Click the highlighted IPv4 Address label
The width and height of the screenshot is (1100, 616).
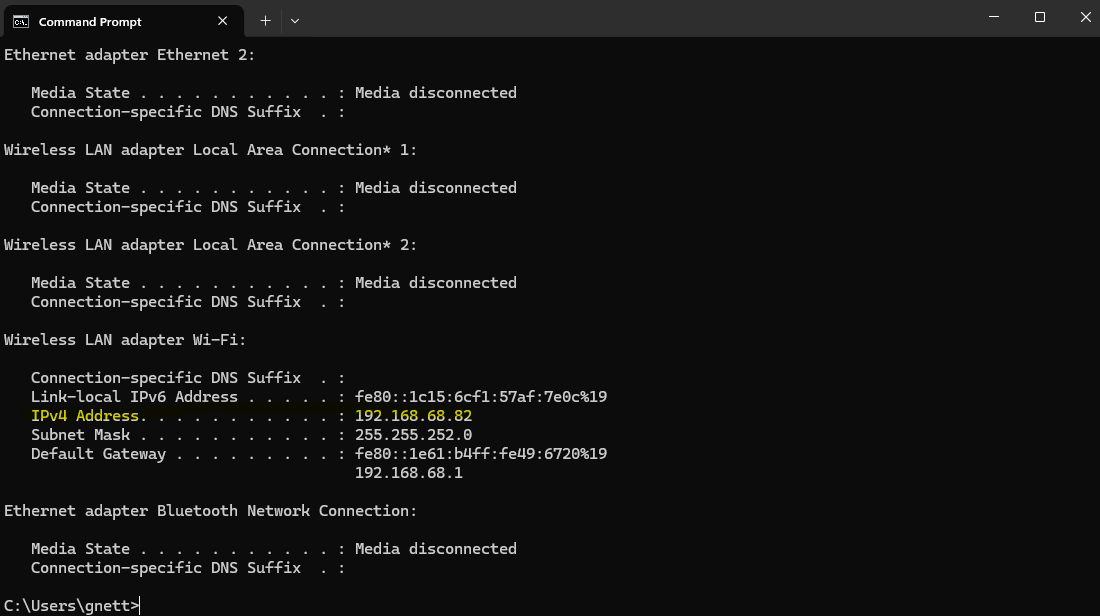(85, 416)
